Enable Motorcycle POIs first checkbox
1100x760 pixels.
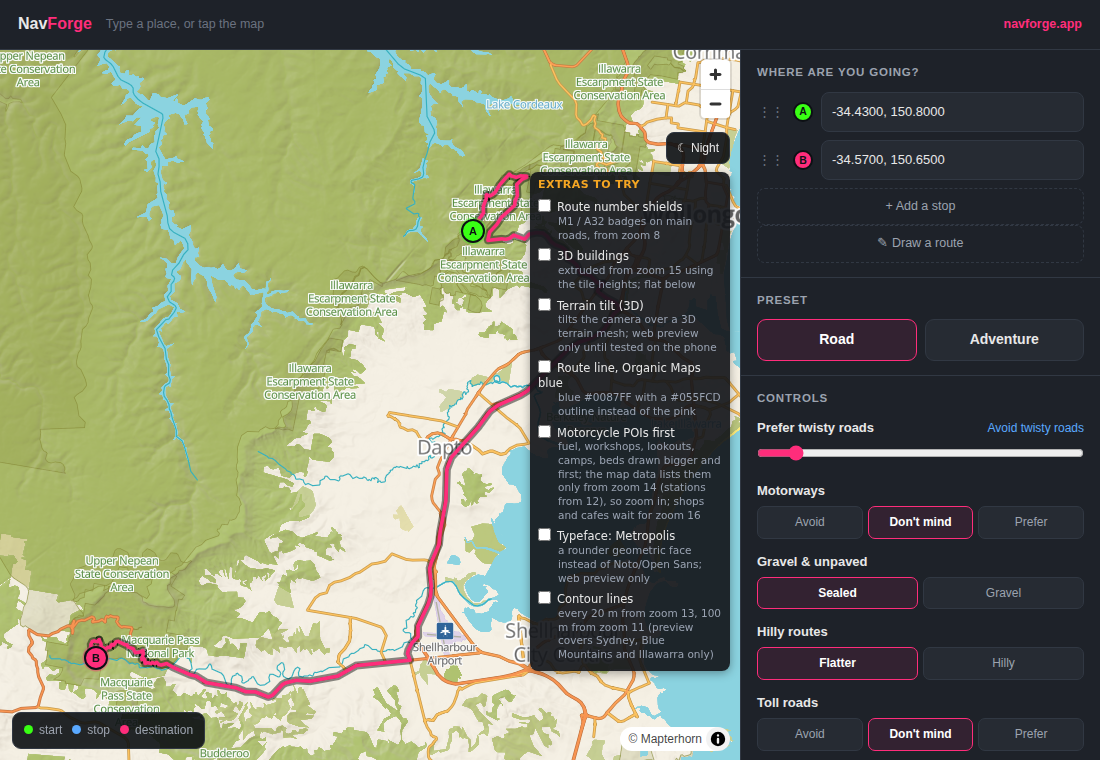pyautogui.click(x=544, y=432)
